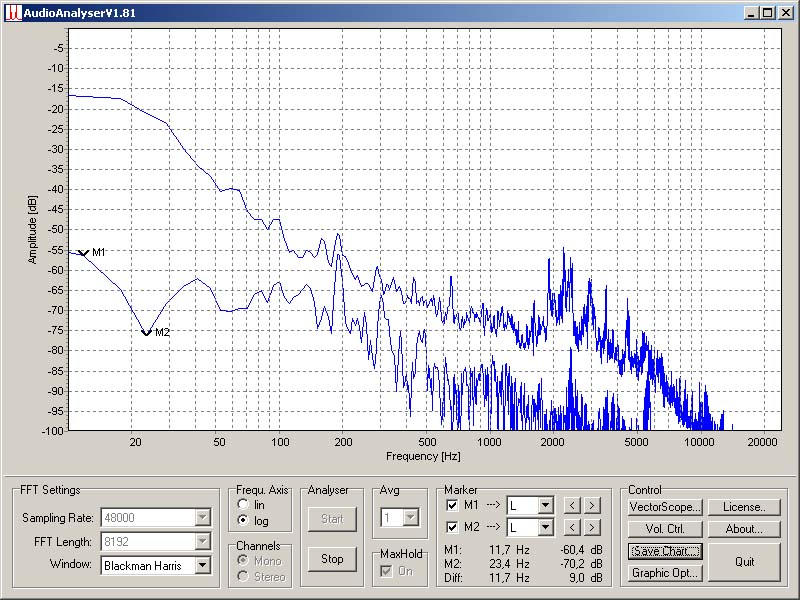Click the 20000 Hz frequency axis tick label
The image size is (800, 600).
(763, 442)
